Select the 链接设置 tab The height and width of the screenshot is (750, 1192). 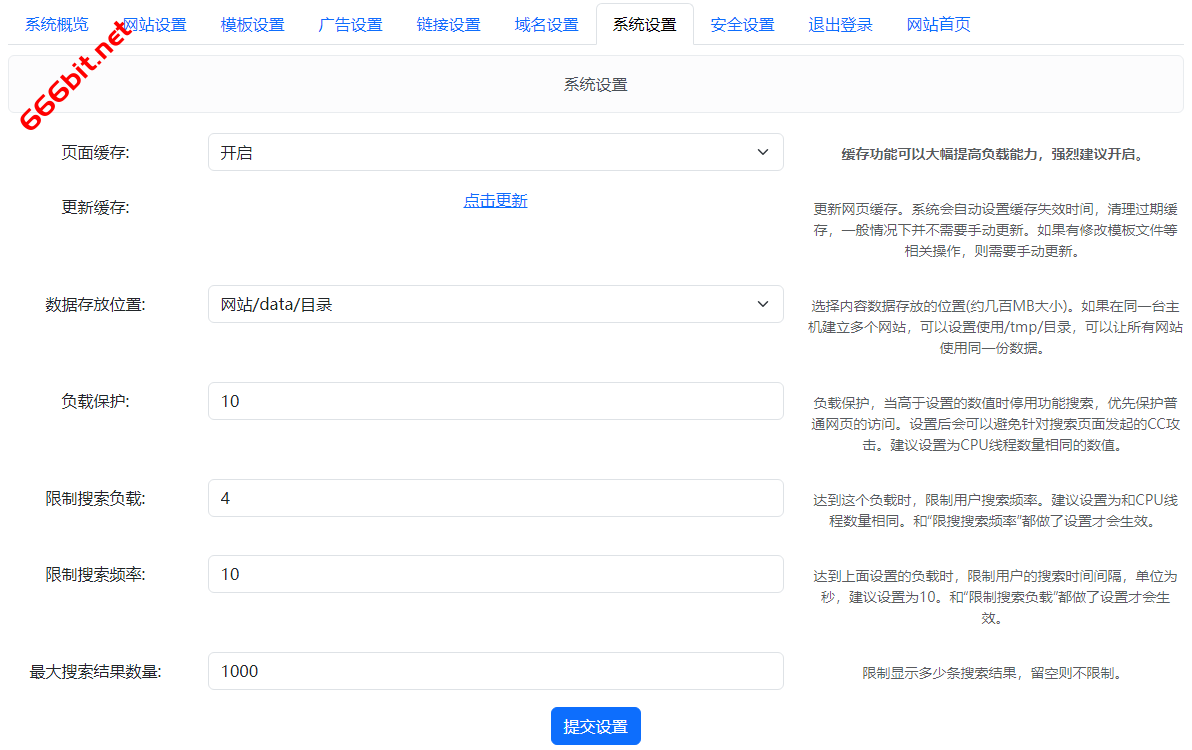click(448, 23)
